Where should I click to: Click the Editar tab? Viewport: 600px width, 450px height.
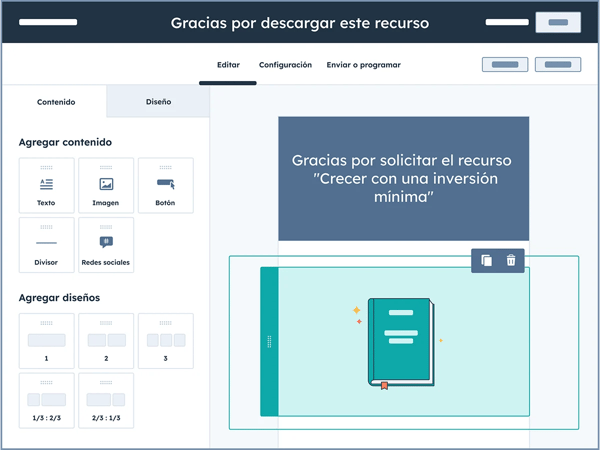point(228,65)
